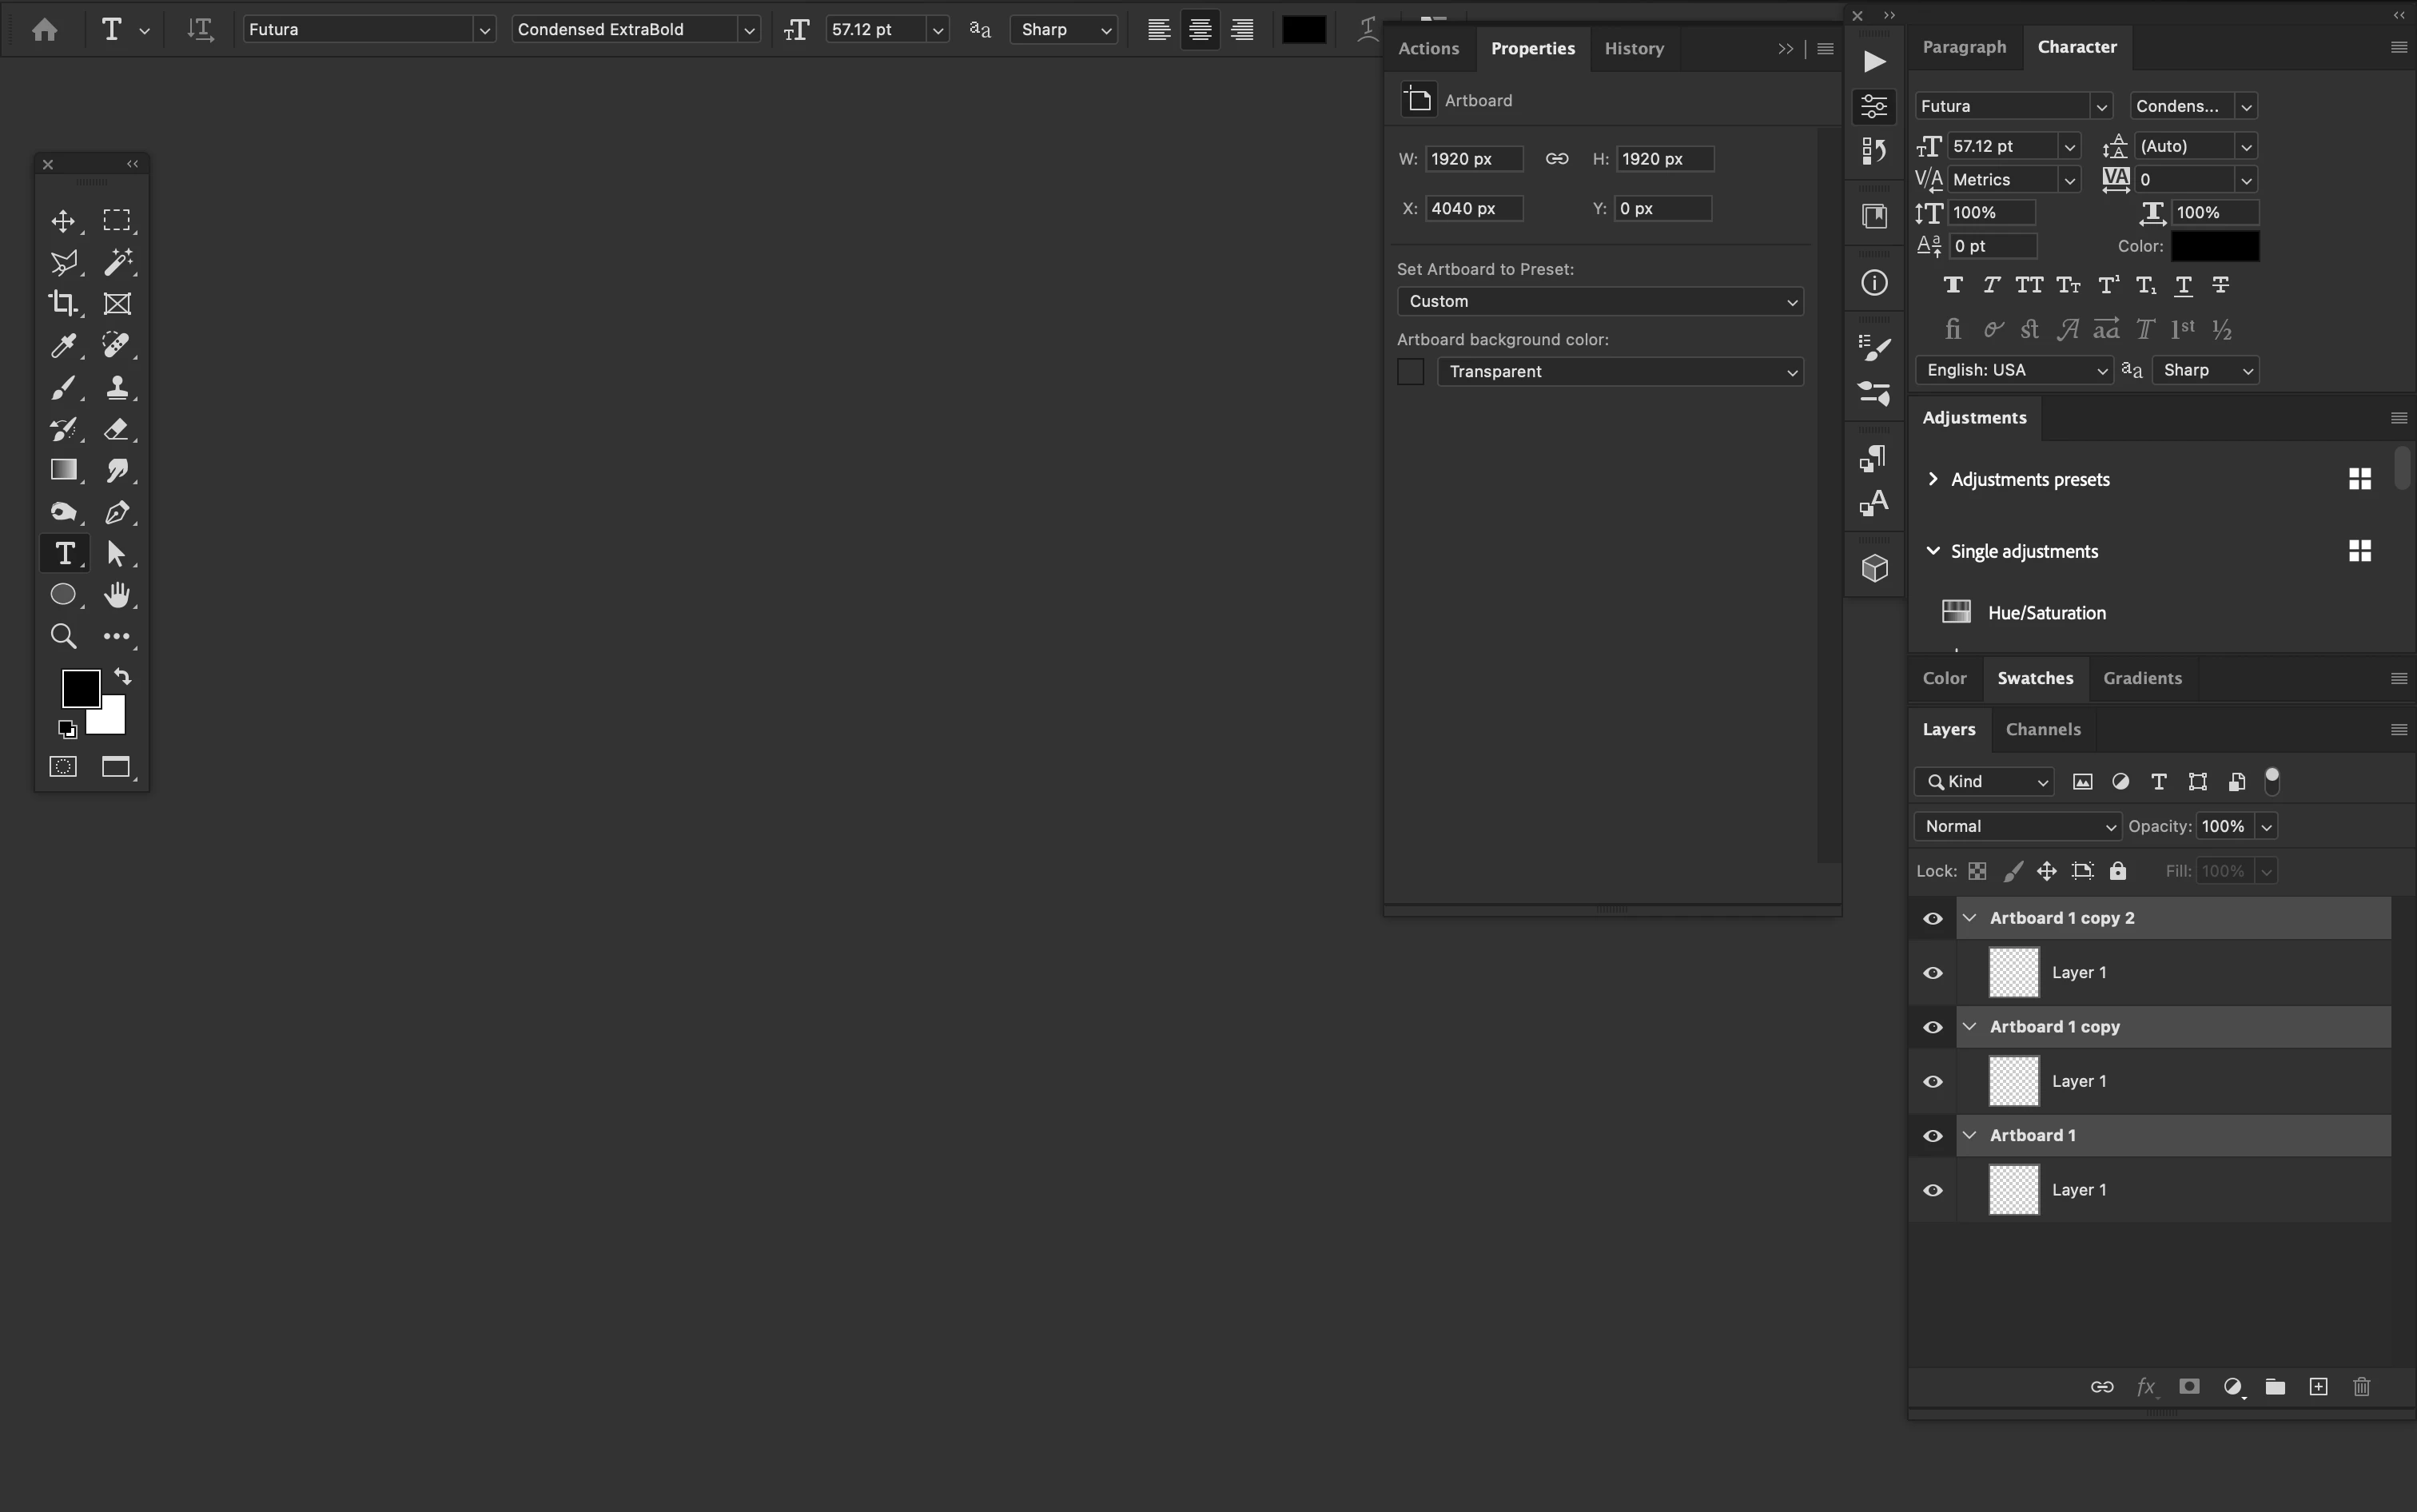Image resolution: width=2417 pixels, height=1512 pixels.
Task: Create a new layer with plus icon
Action: pyautogui.click(x=2318, y=1386)
